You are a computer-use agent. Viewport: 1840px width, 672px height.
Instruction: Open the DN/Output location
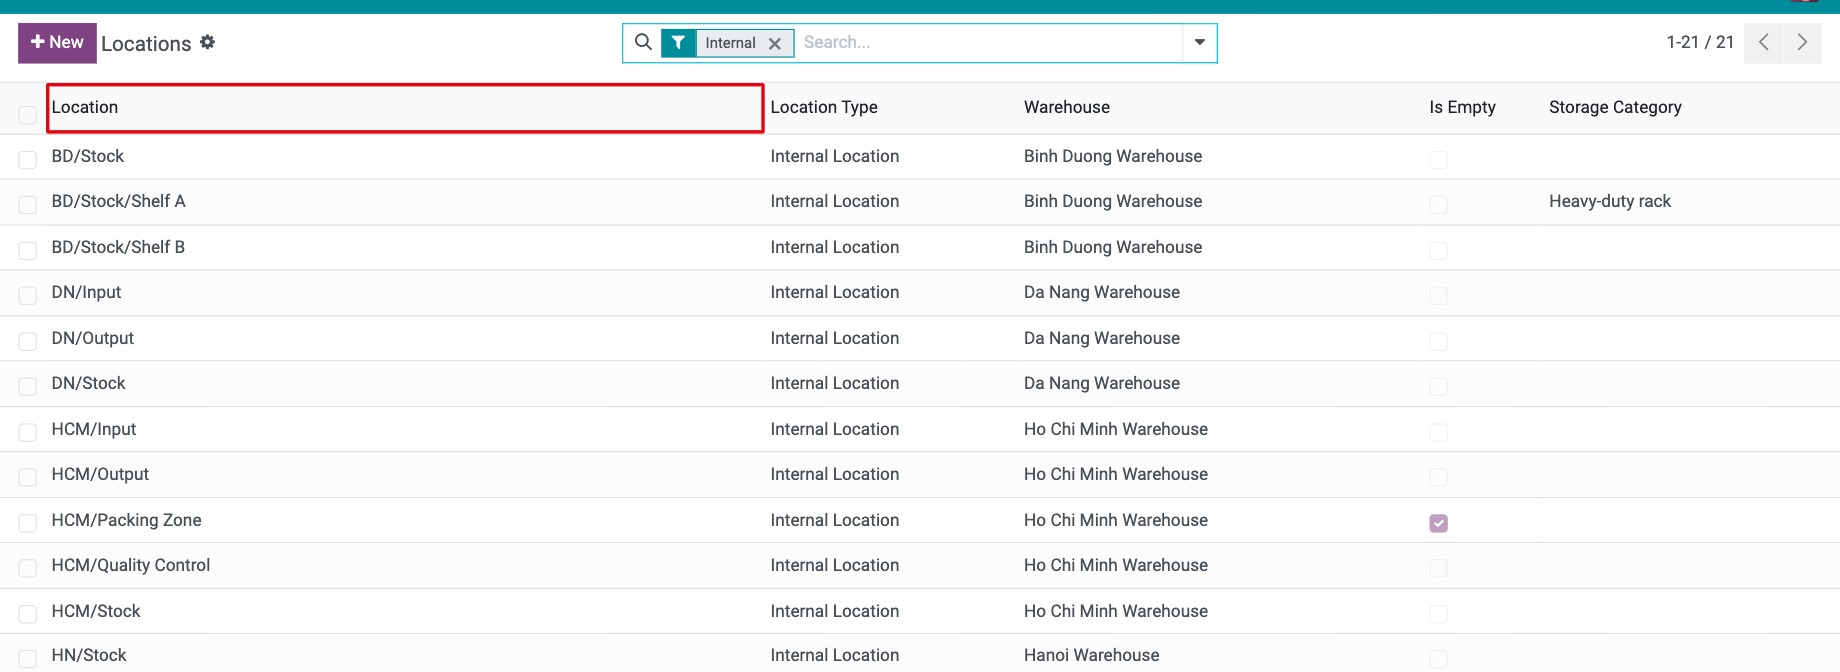92,338
